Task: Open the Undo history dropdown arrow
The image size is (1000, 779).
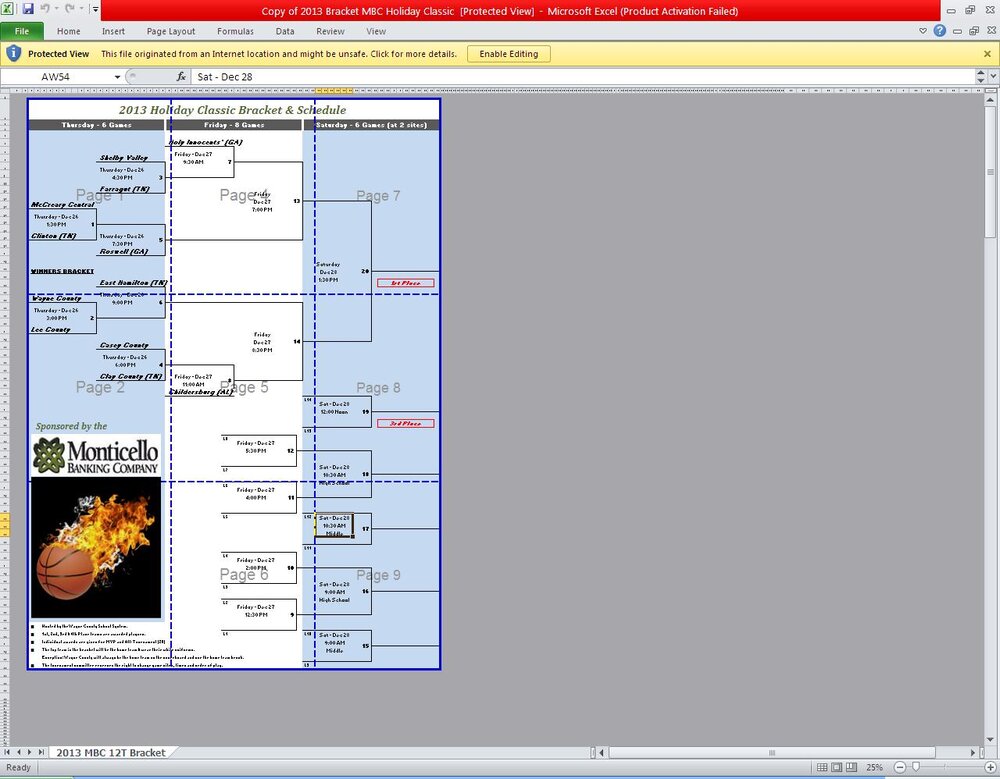Action: [x=56, y=9]
